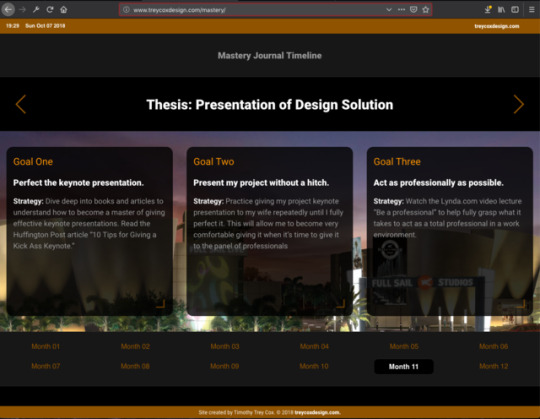Open treycoxdesign.com link in top bar

pyautogui.click(x=497, y=26)
